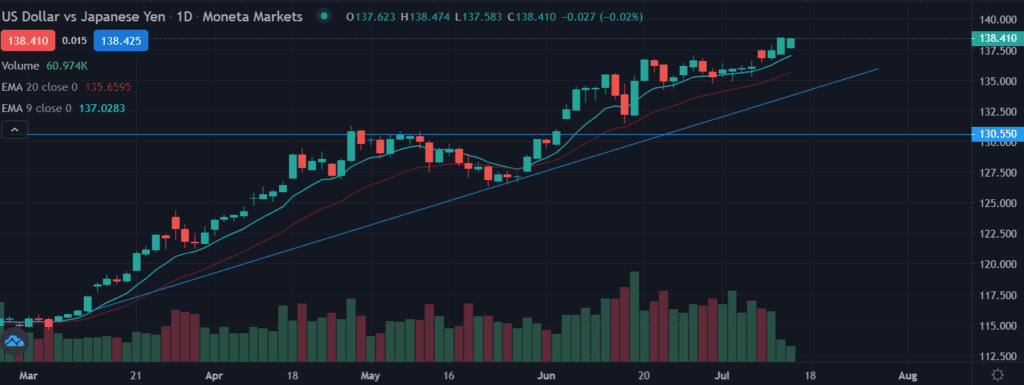Select the EMA 9 close indicator label
The height and width of the screenshot is (385, 1024).
point(37,107)
